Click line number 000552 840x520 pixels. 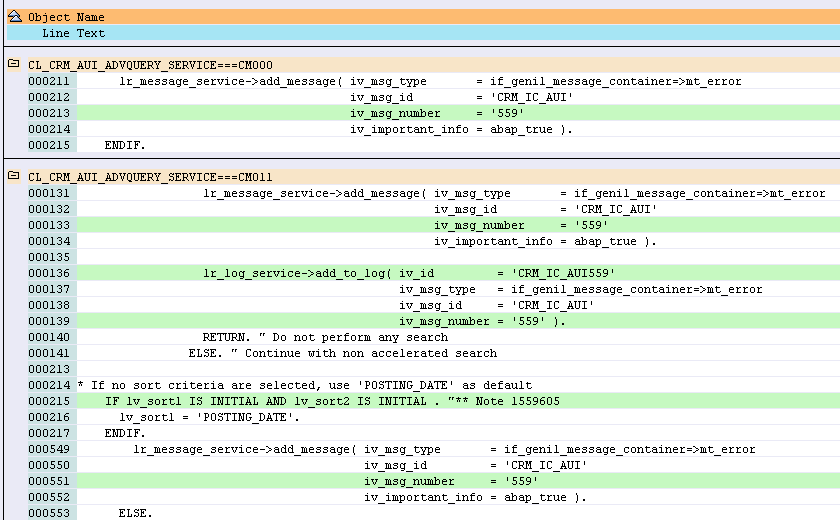click(49, 497)
